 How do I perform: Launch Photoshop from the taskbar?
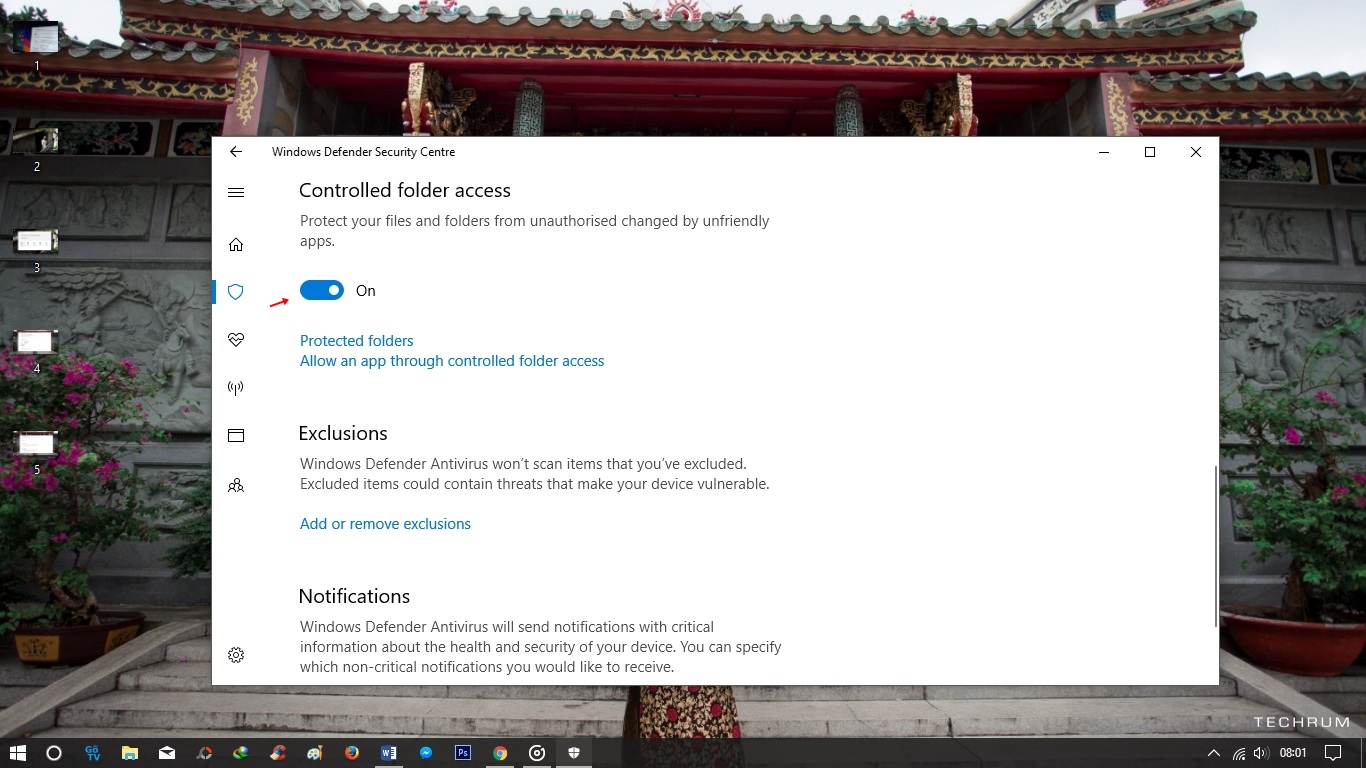coord(463,753)
